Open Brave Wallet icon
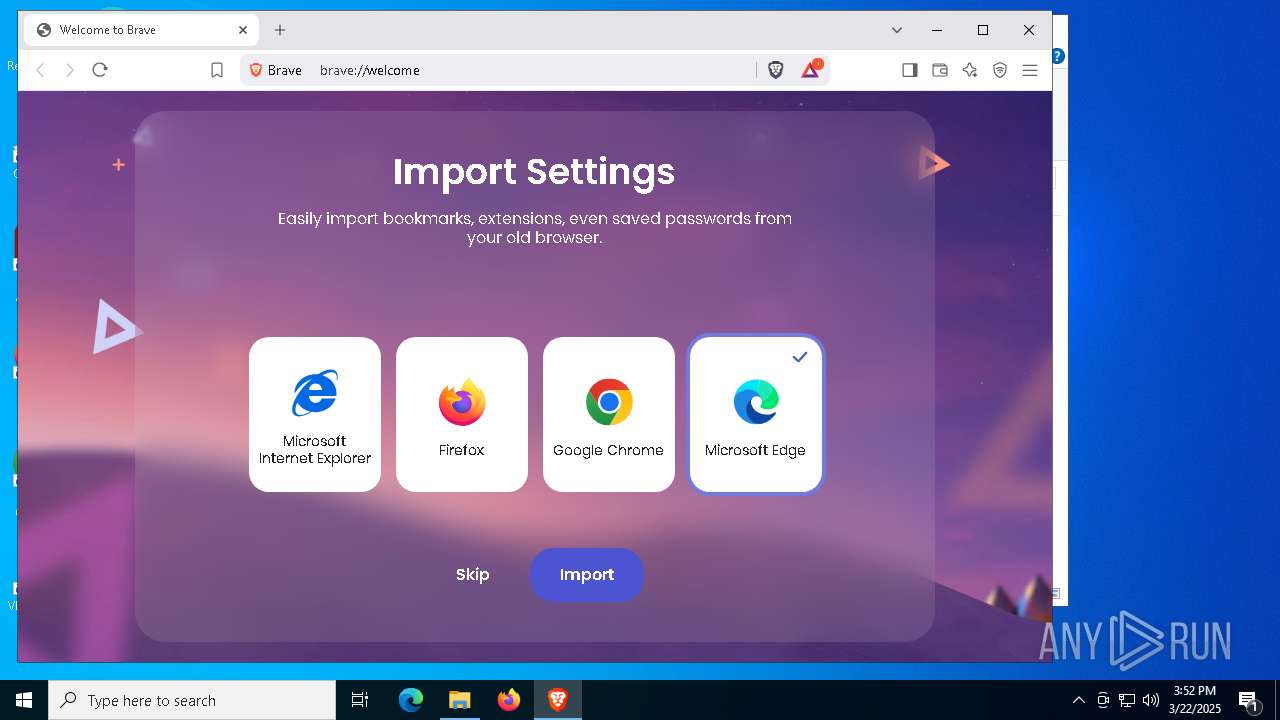The height and width of the screenshot is (720, 1280). 940,70
